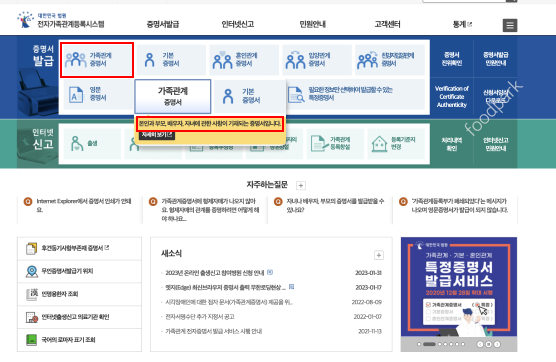Click the 증명서 진위확인 link

(x=451, y=59)
